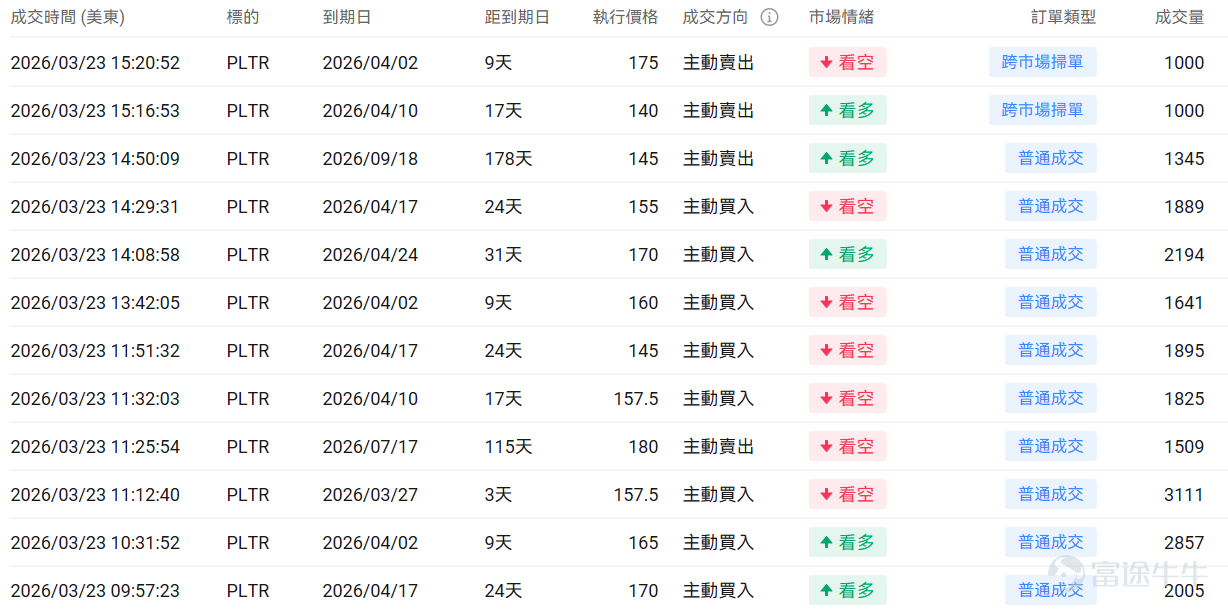Click 看空 tag in the 15:20:52 row
The height and width of the screenshot is (610, 1228).
(x=848, y=62)
